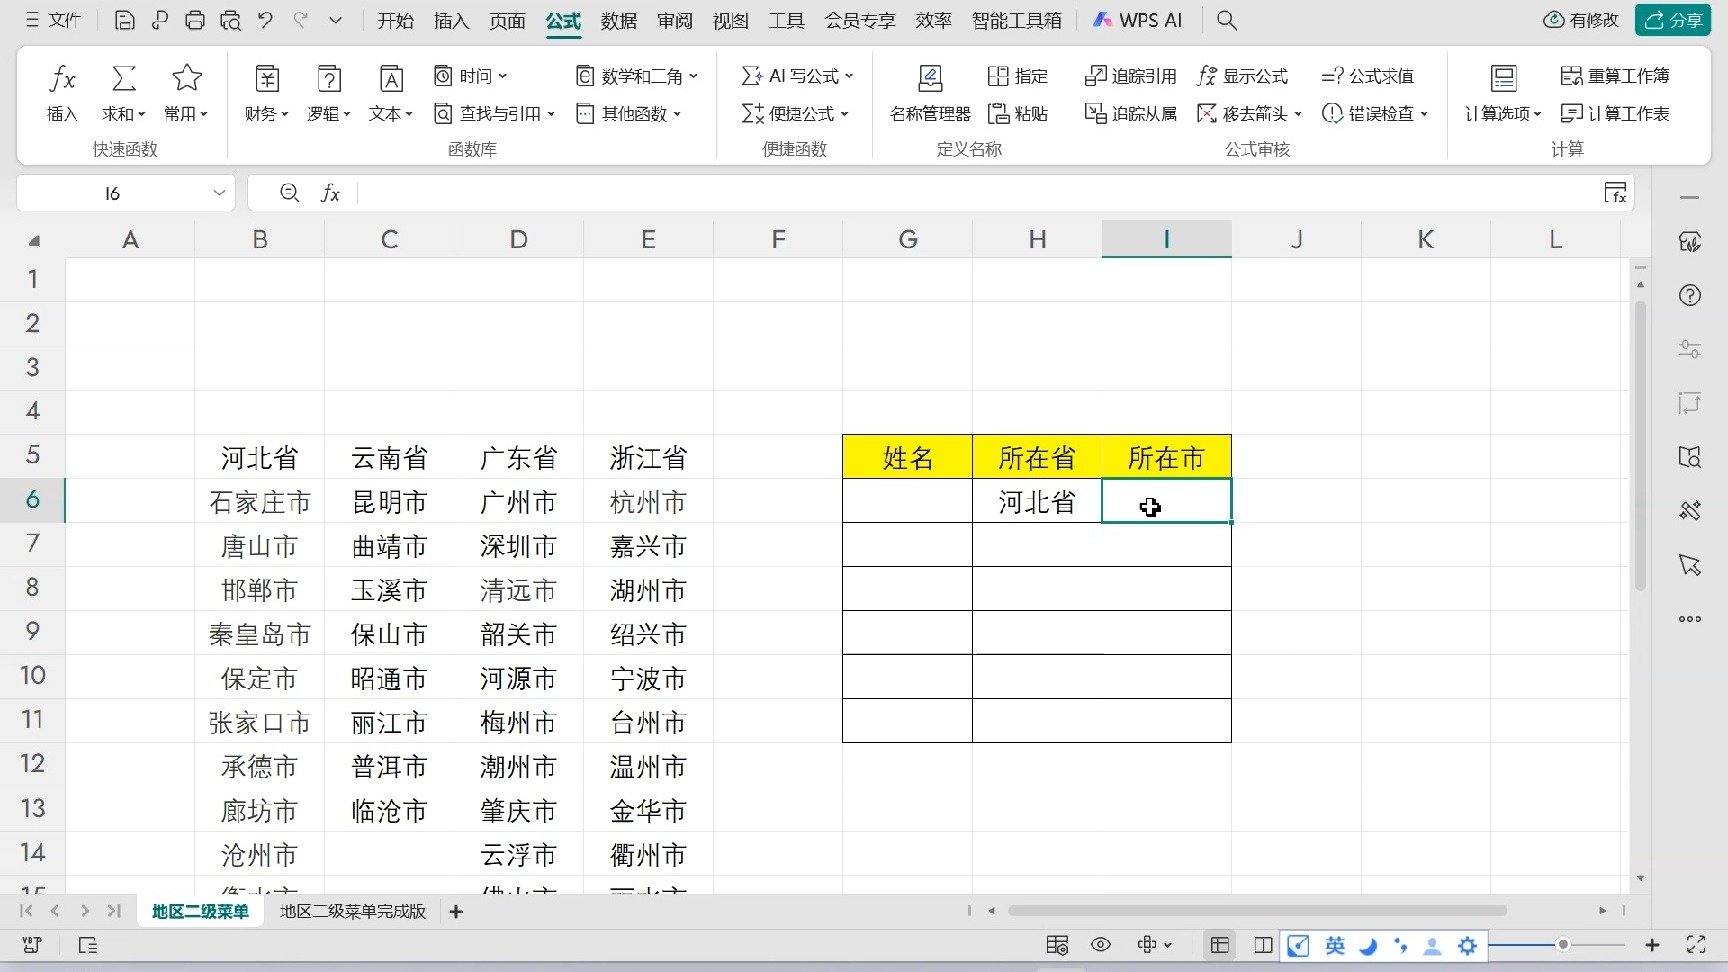Click the 查找与引用 (Lookup & Reference) button
This screenshot has width=1728, height=972.
492,113
